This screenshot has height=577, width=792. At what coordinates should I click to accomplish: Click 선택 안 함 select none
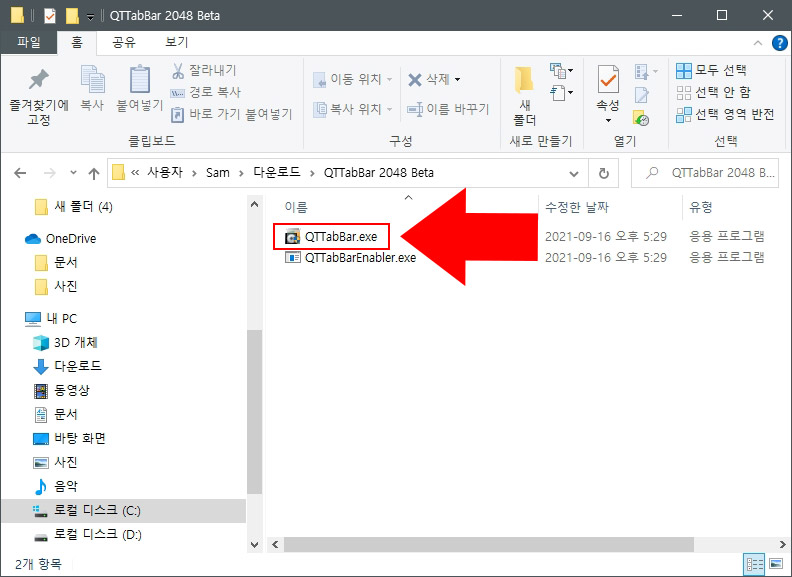713,92
